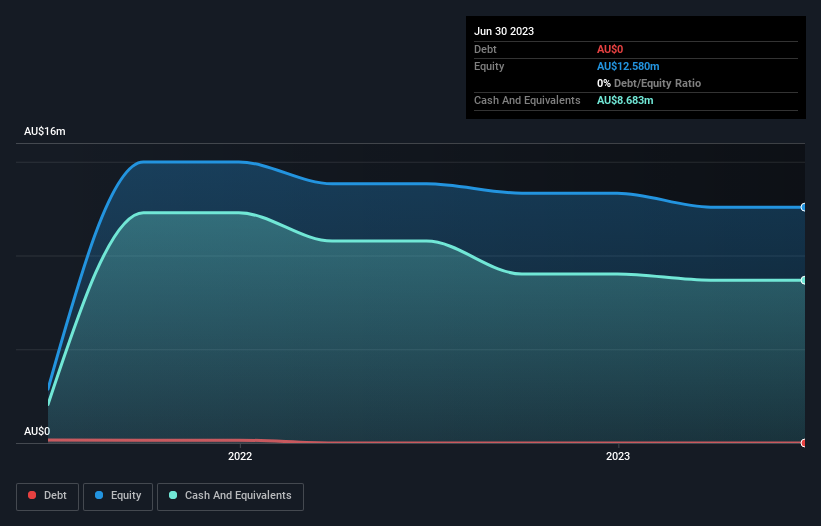Click the AU$0 y-axis label
Image resolution: width=821 pixels, height=526 pixels.
[x=37, y=431]
